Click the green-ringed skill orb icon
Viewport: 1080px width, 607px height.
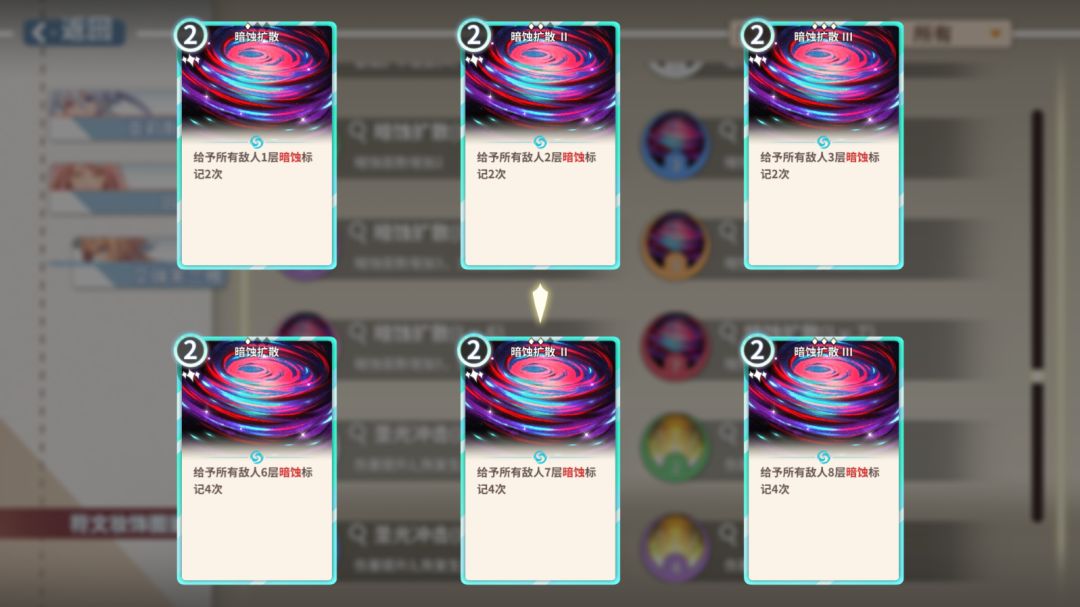[676, 446]
